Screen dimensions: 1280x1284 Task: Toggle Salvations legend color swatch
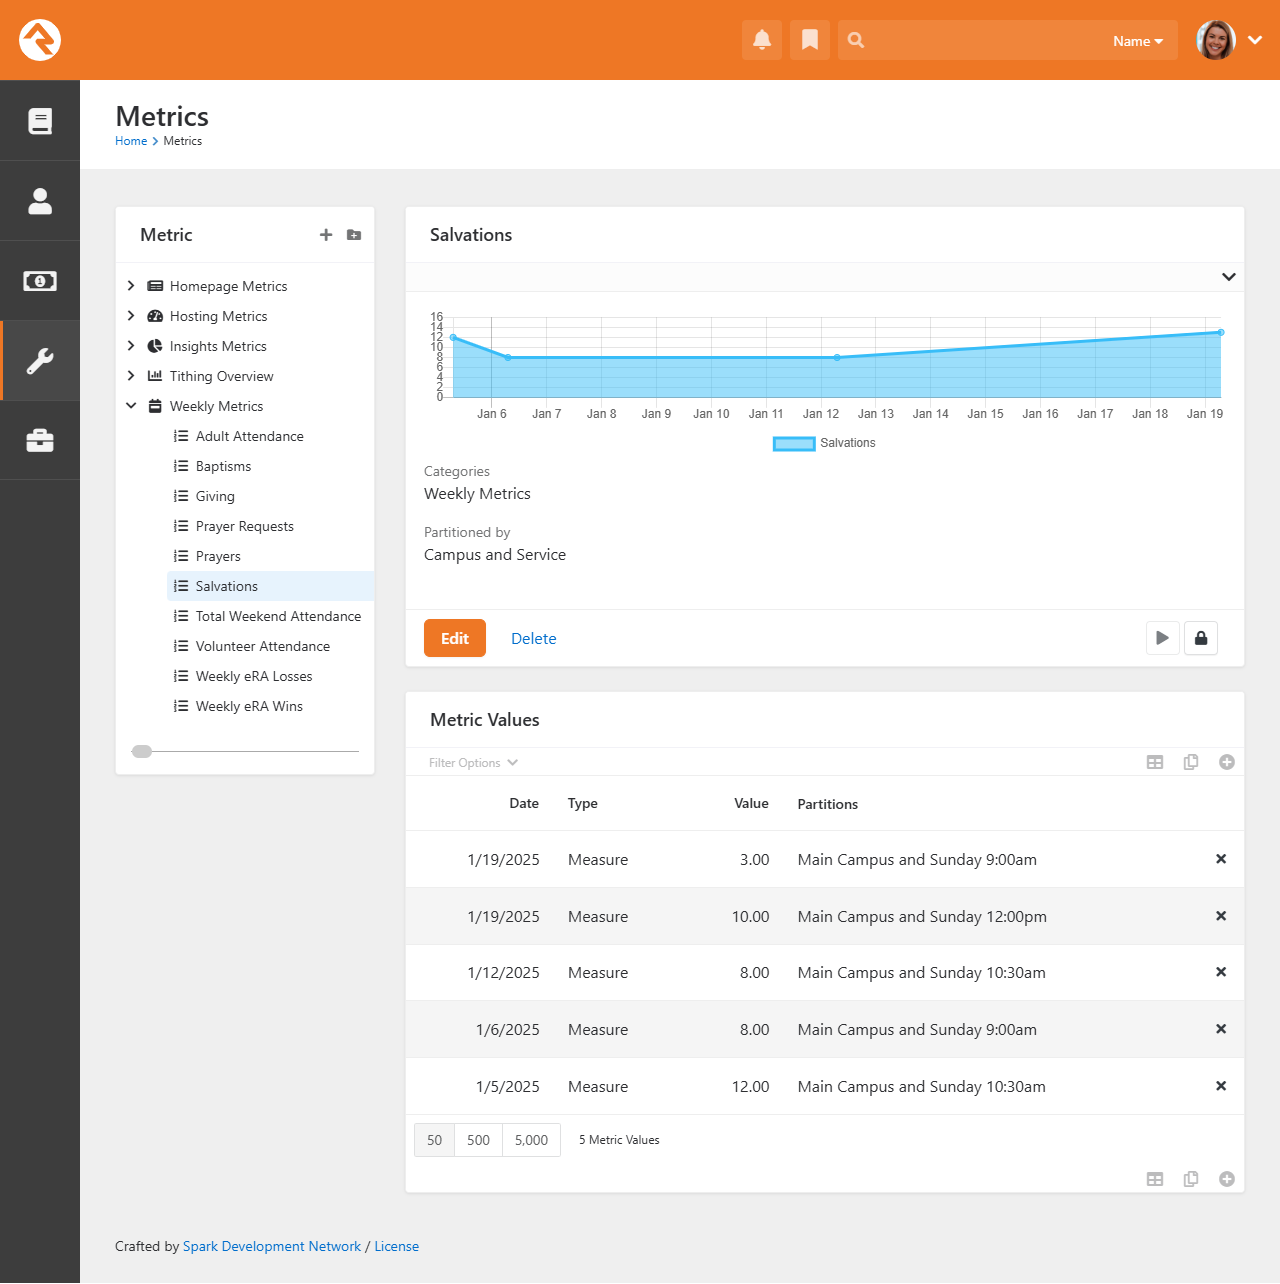point(794,443)
